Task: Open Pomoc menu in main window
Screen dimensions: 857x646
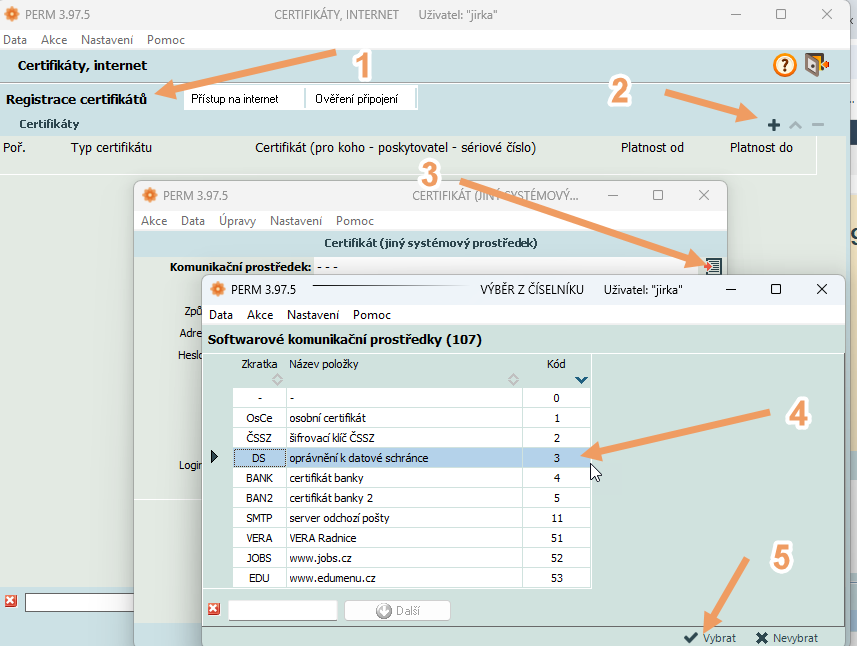Action: [x=166, y=40]
